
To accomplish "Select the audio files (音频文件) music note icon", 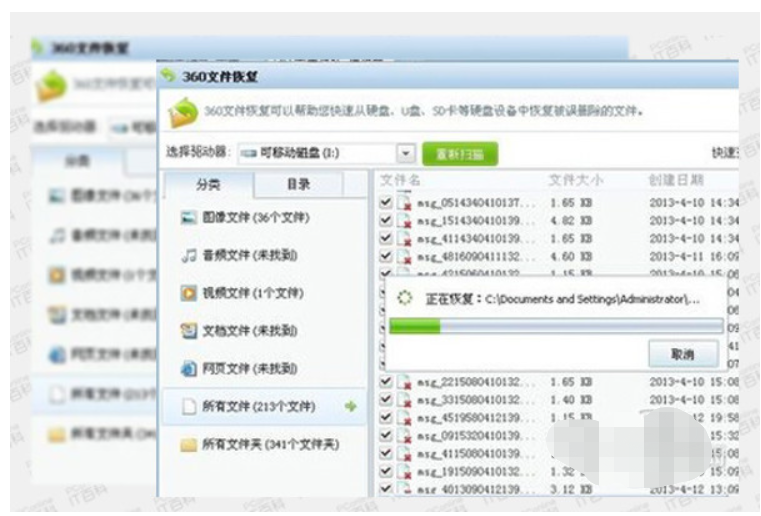I will tap(188, 255).
